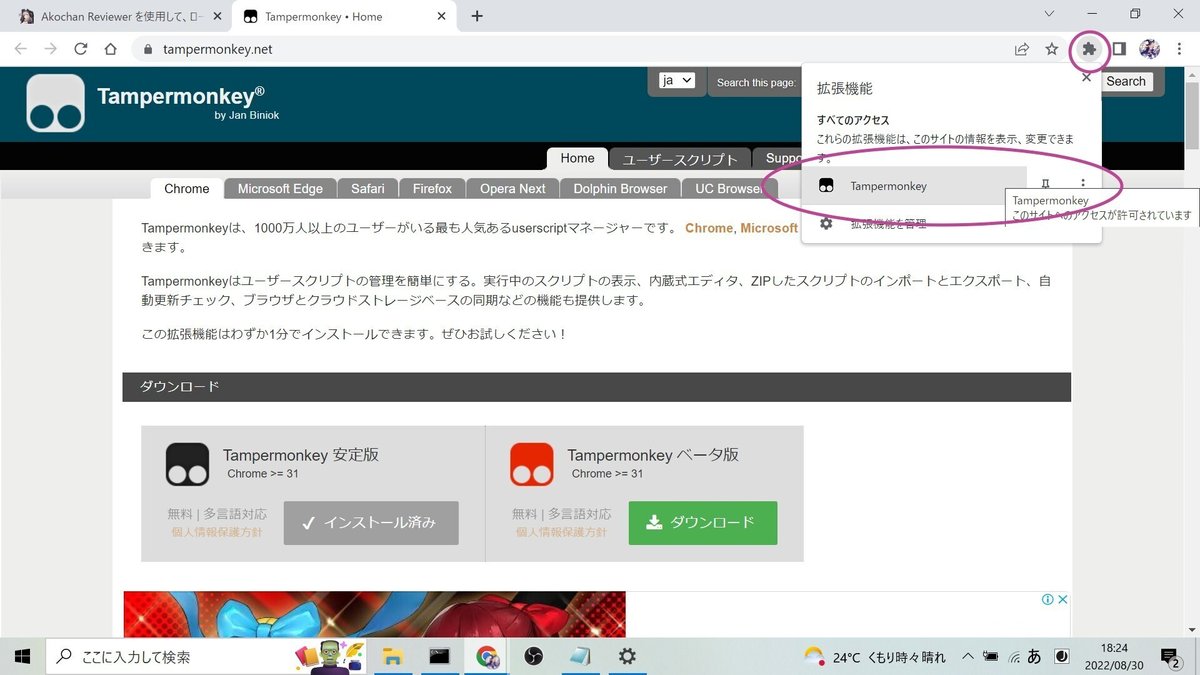Open the tab search dropdown arrow

[x=1049, y=14]
